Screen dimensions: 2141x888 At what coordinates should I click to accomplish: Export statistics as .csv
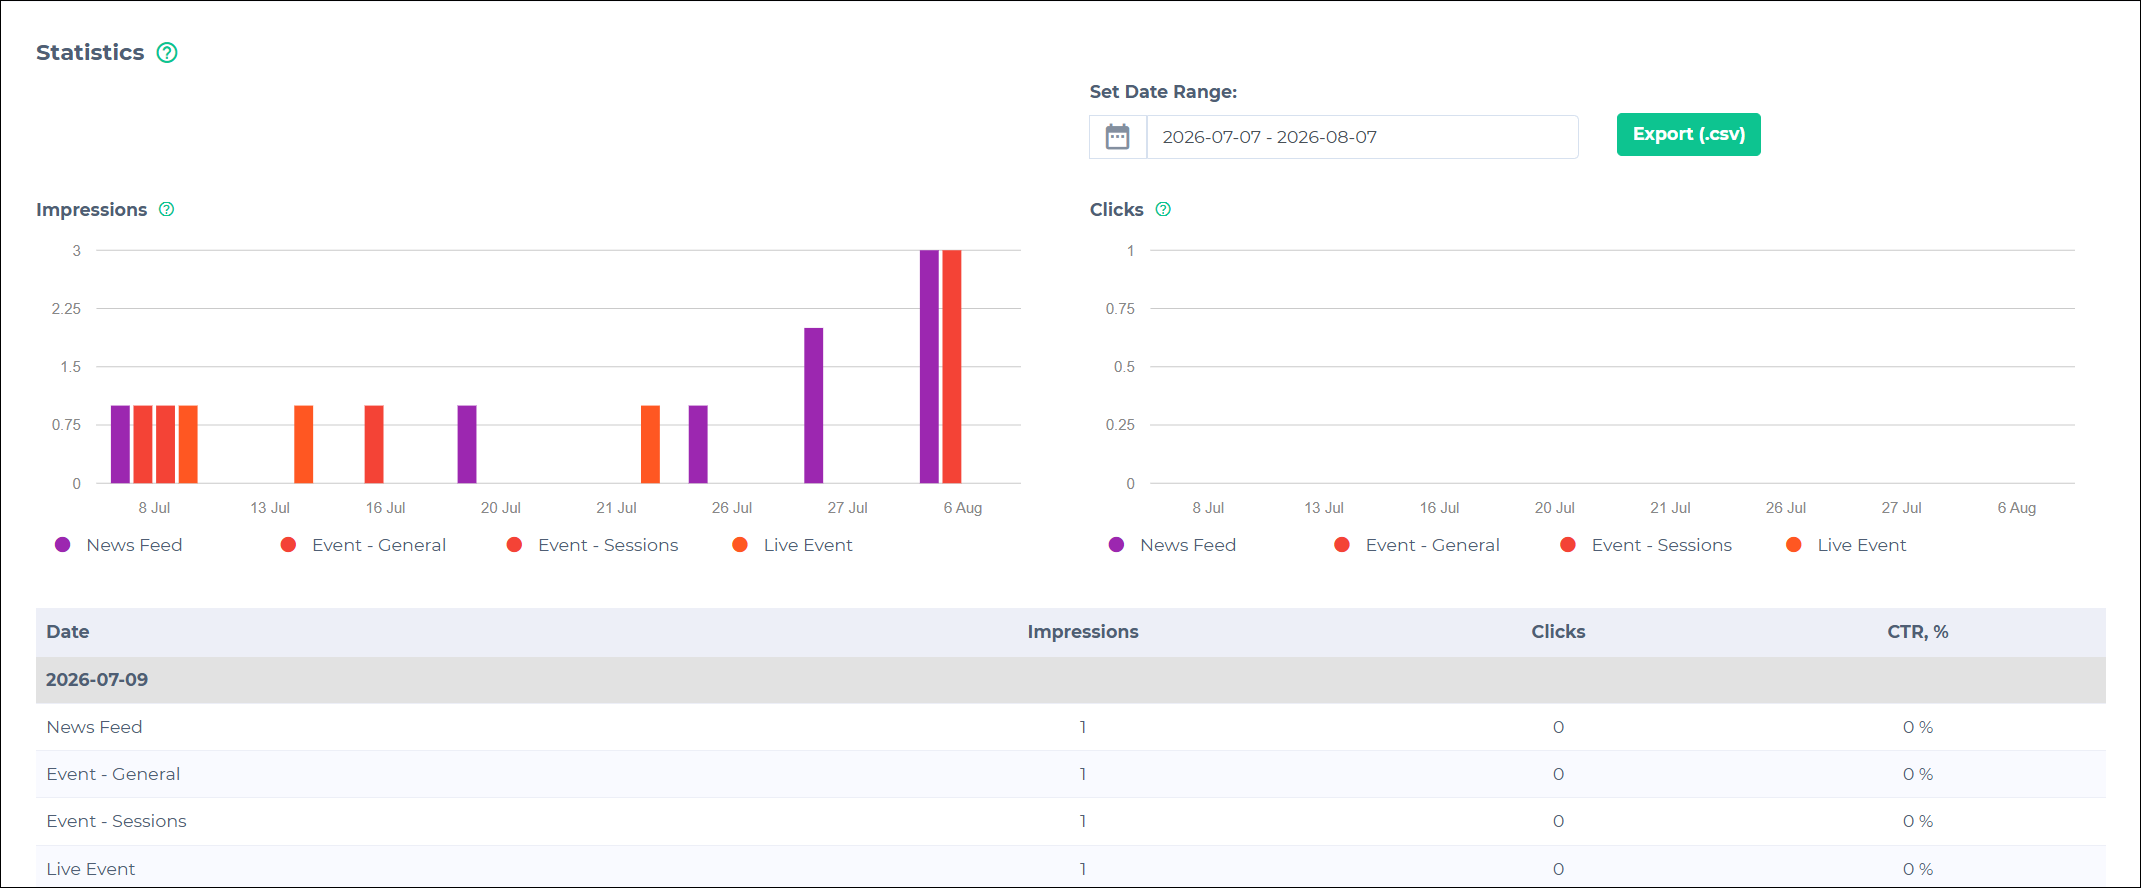point(1688,134)
